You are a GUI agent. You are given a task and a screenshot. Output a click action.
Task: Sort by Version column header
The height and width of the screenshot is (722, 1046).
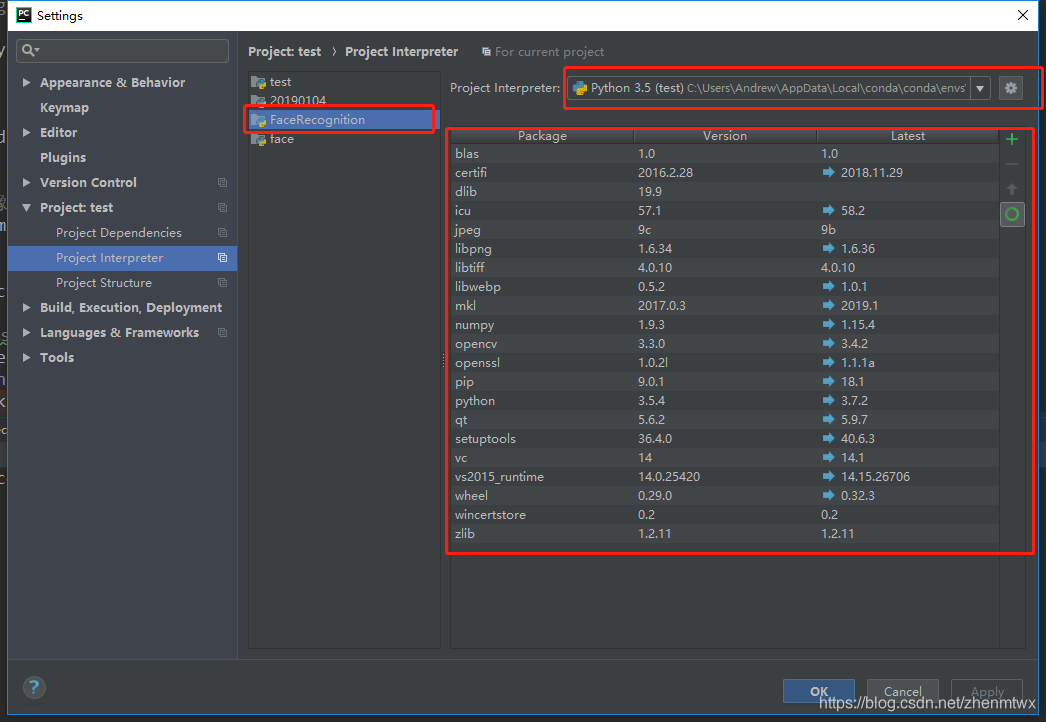(725, 135)
